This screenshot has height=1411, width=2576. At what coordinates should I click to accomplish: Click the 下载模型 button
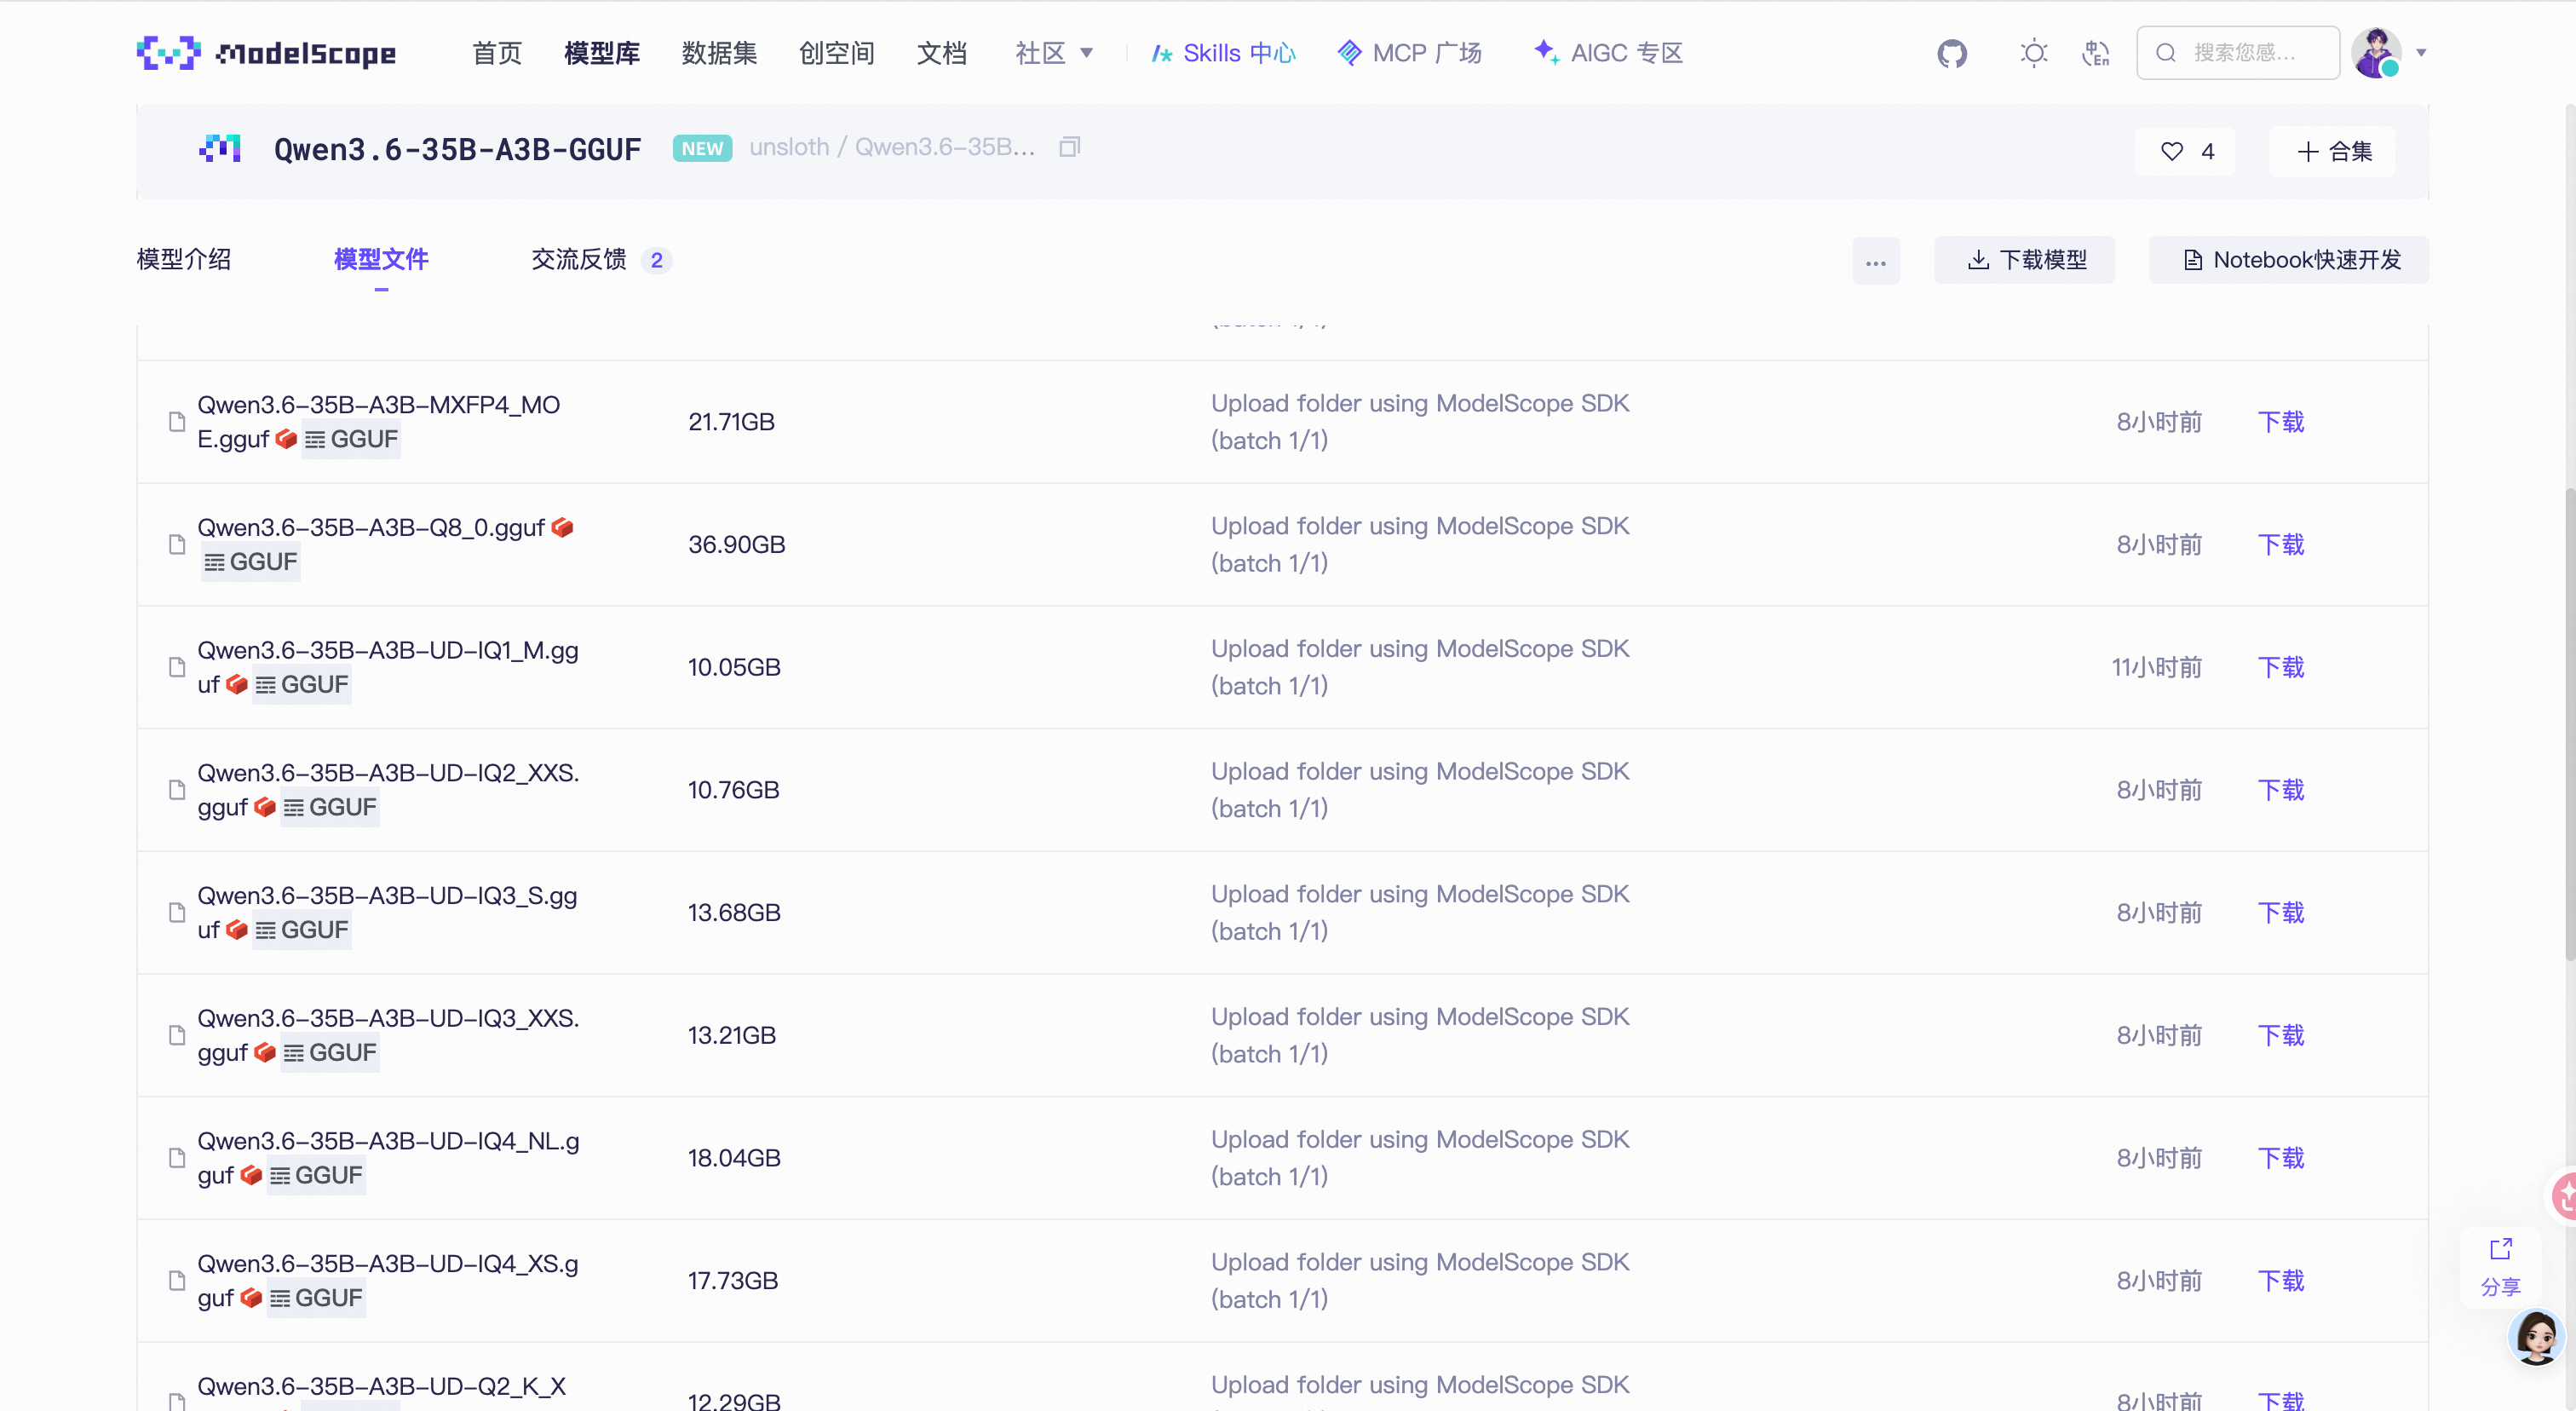[x=2025, y=260]
